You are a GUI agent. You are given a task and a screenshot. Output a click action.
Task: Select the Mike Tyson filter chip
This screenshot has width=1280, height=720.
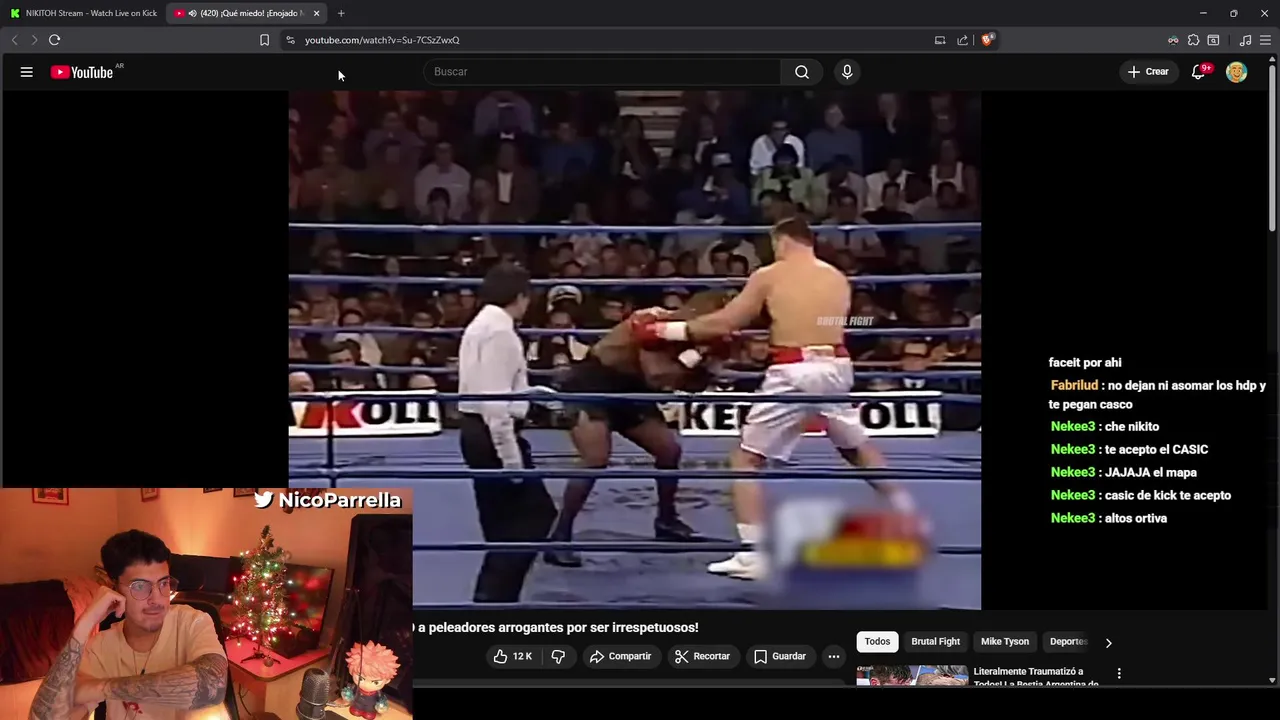click(1005, 642)
